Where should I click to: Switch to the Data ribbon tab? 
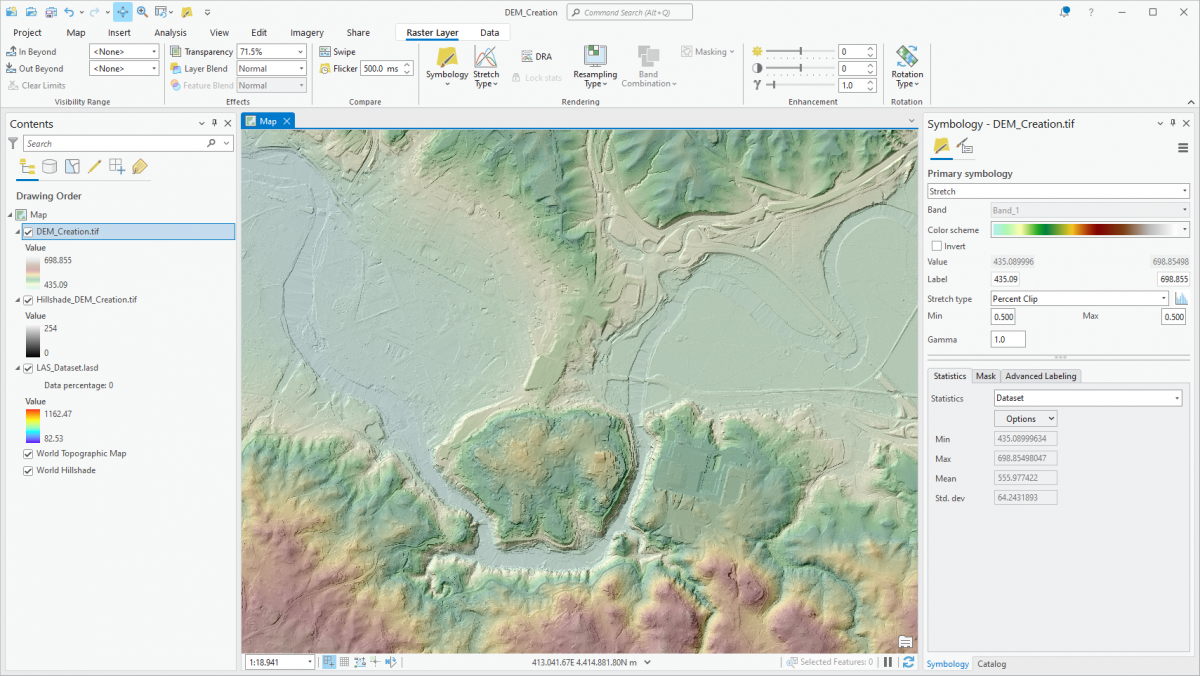[x=488, y=32]
